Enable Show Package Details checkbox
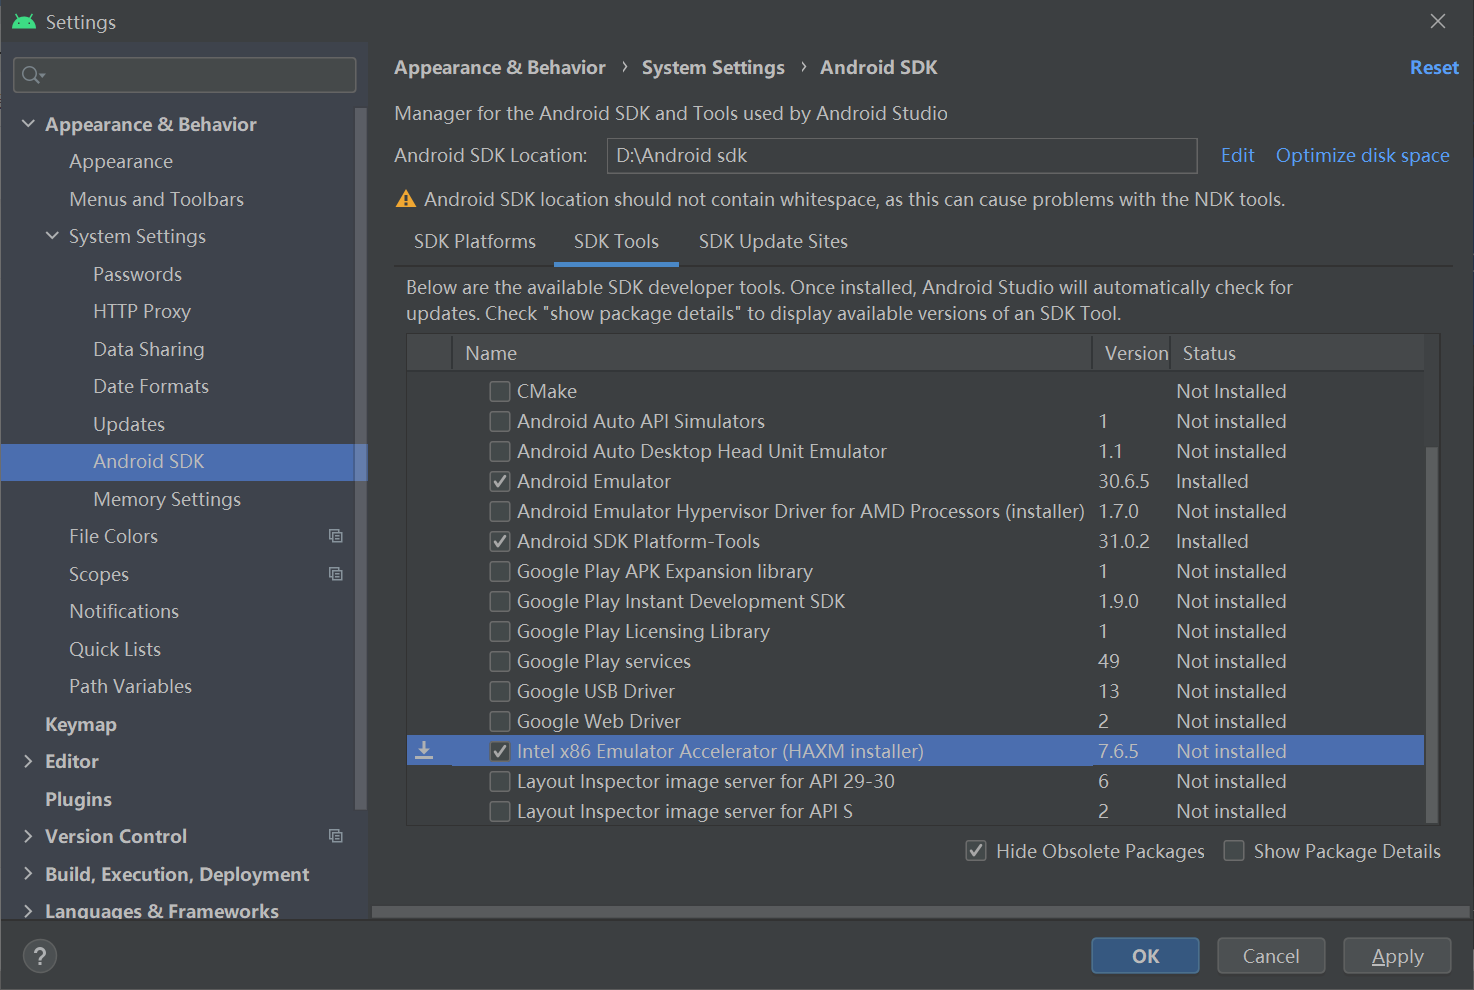Viewport: 1474px width, 990px height. pyautogui.click(x=1234, y=851)
